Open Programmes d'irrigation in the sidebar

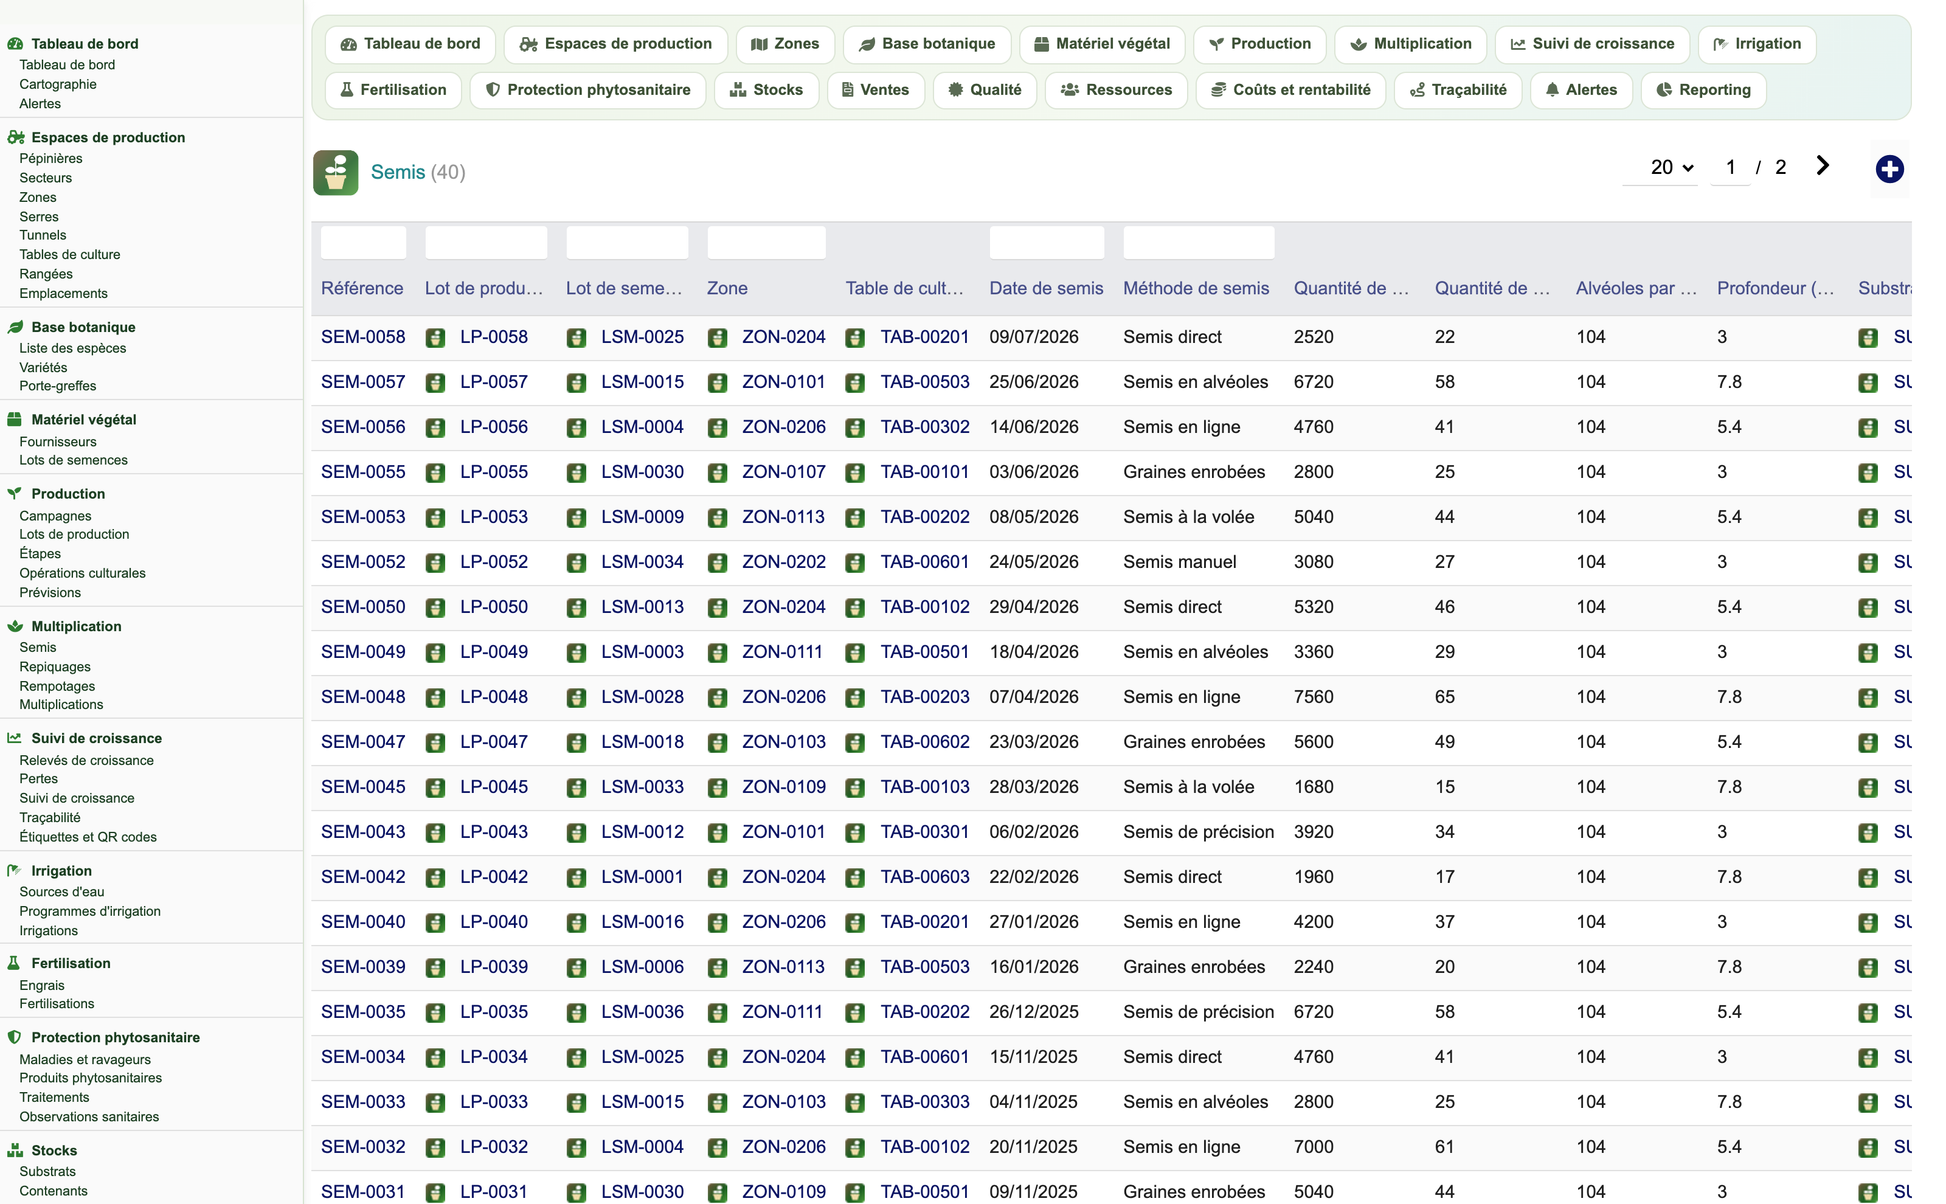pyautogui.click(x=90, y=911)
